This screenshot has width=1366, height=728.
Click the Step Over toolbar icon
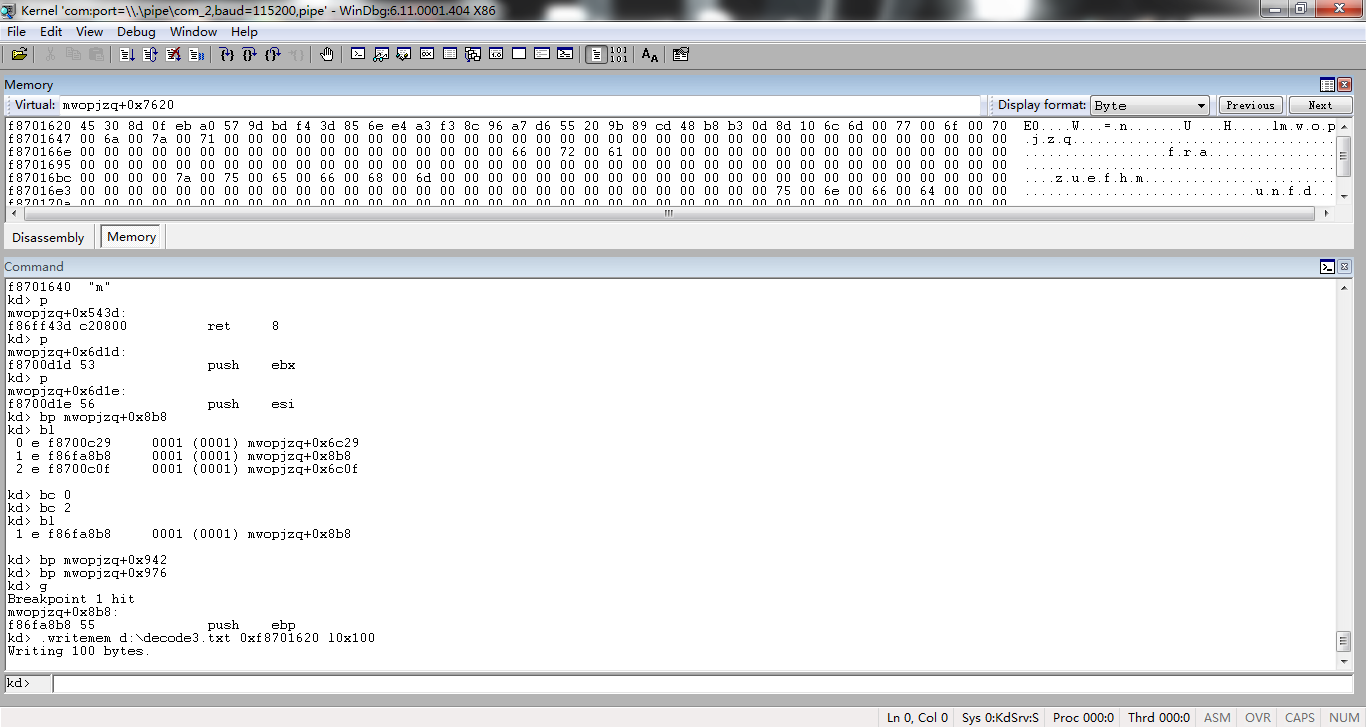(x=250, y=54)
